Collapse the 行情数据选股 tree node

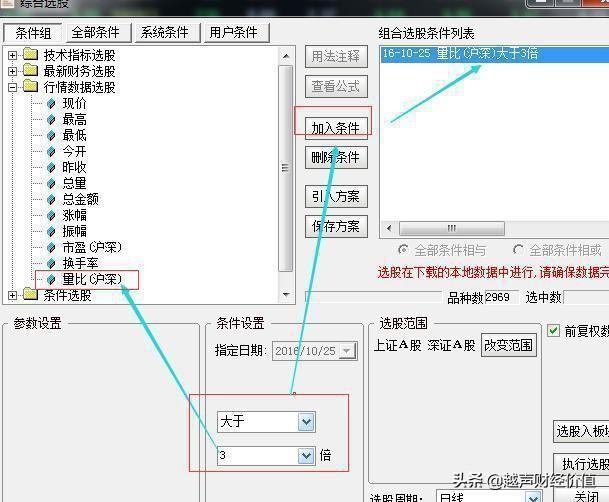(x=12, y=87)
